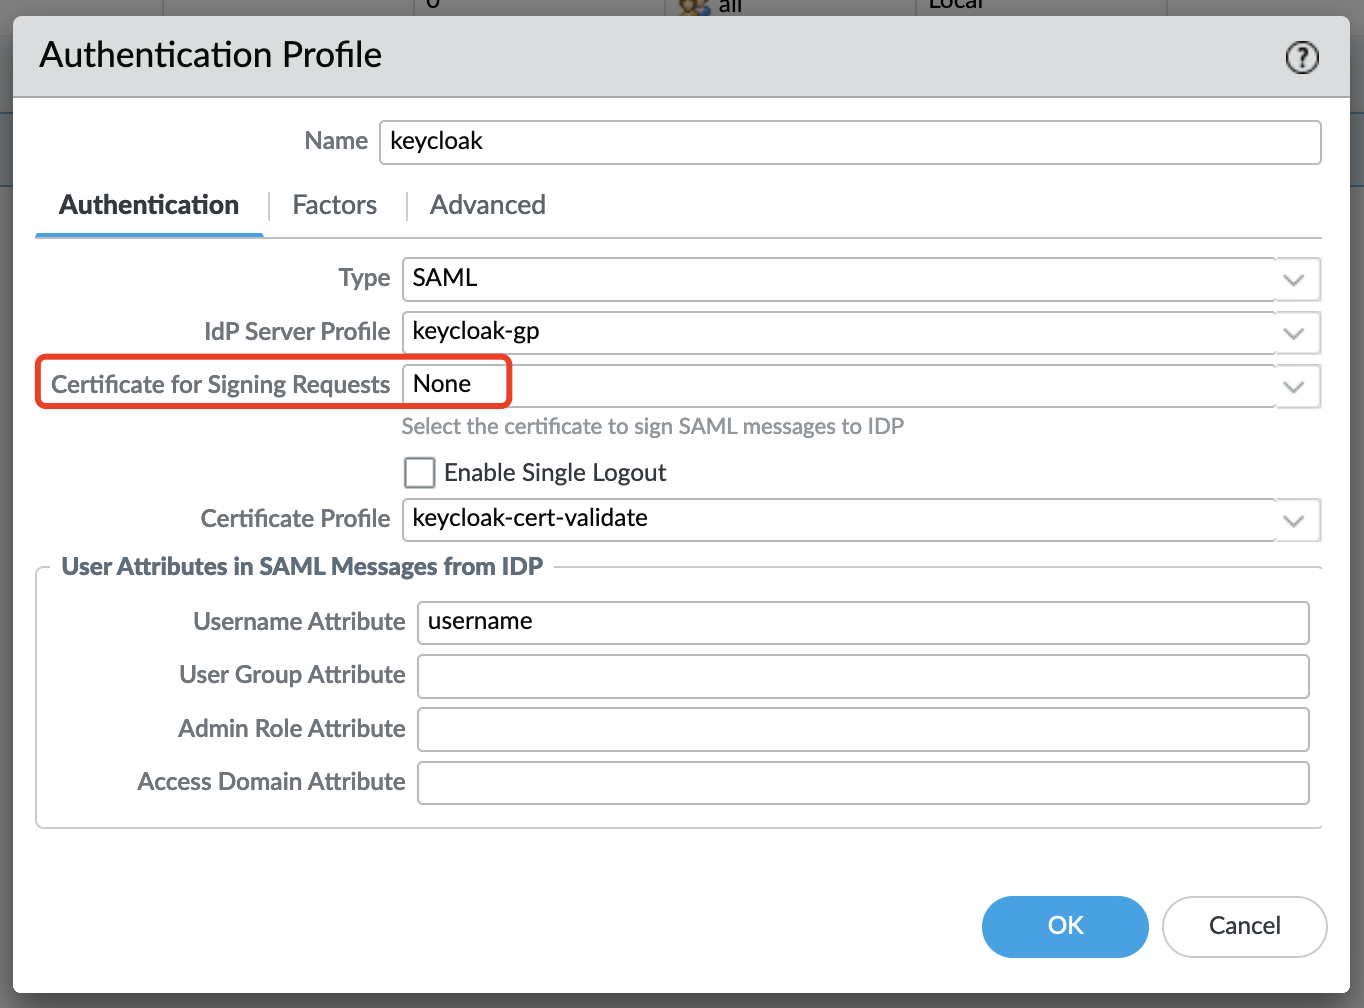Image resolution: width=1364 pixels, height=1008 pixels.
Task: Click Certificate Profile field keycloak-cert-validate
Action: (x=839, y=520)
